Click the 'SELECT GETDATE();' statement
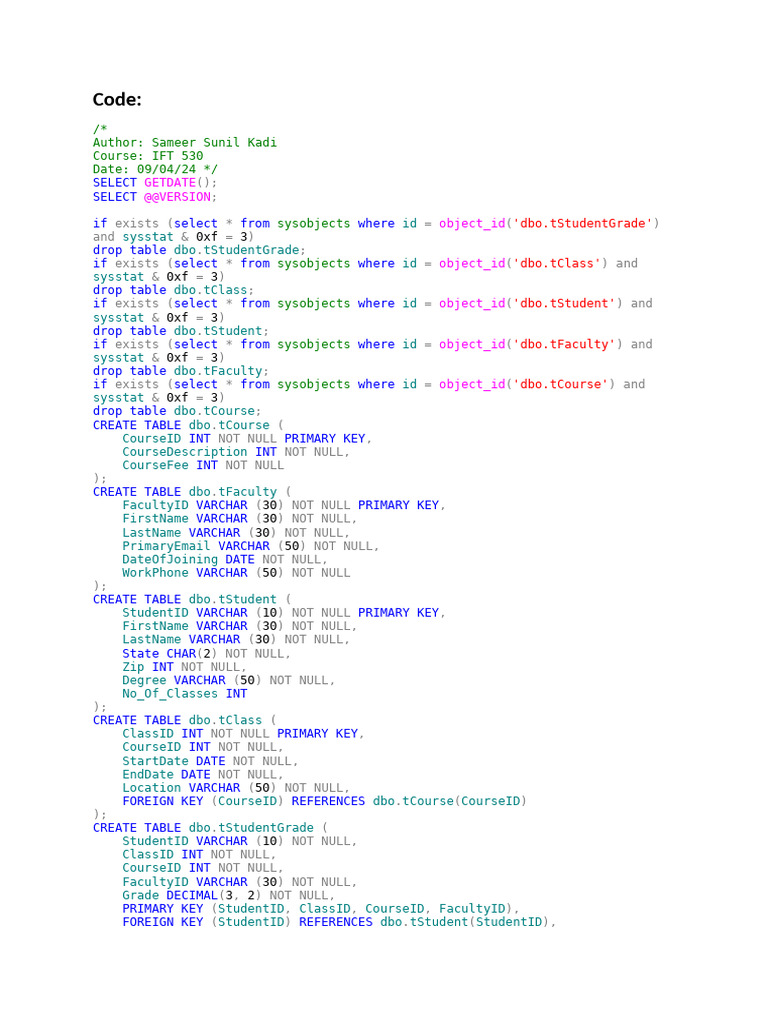The image size is (768, 1024). point(155,183)
